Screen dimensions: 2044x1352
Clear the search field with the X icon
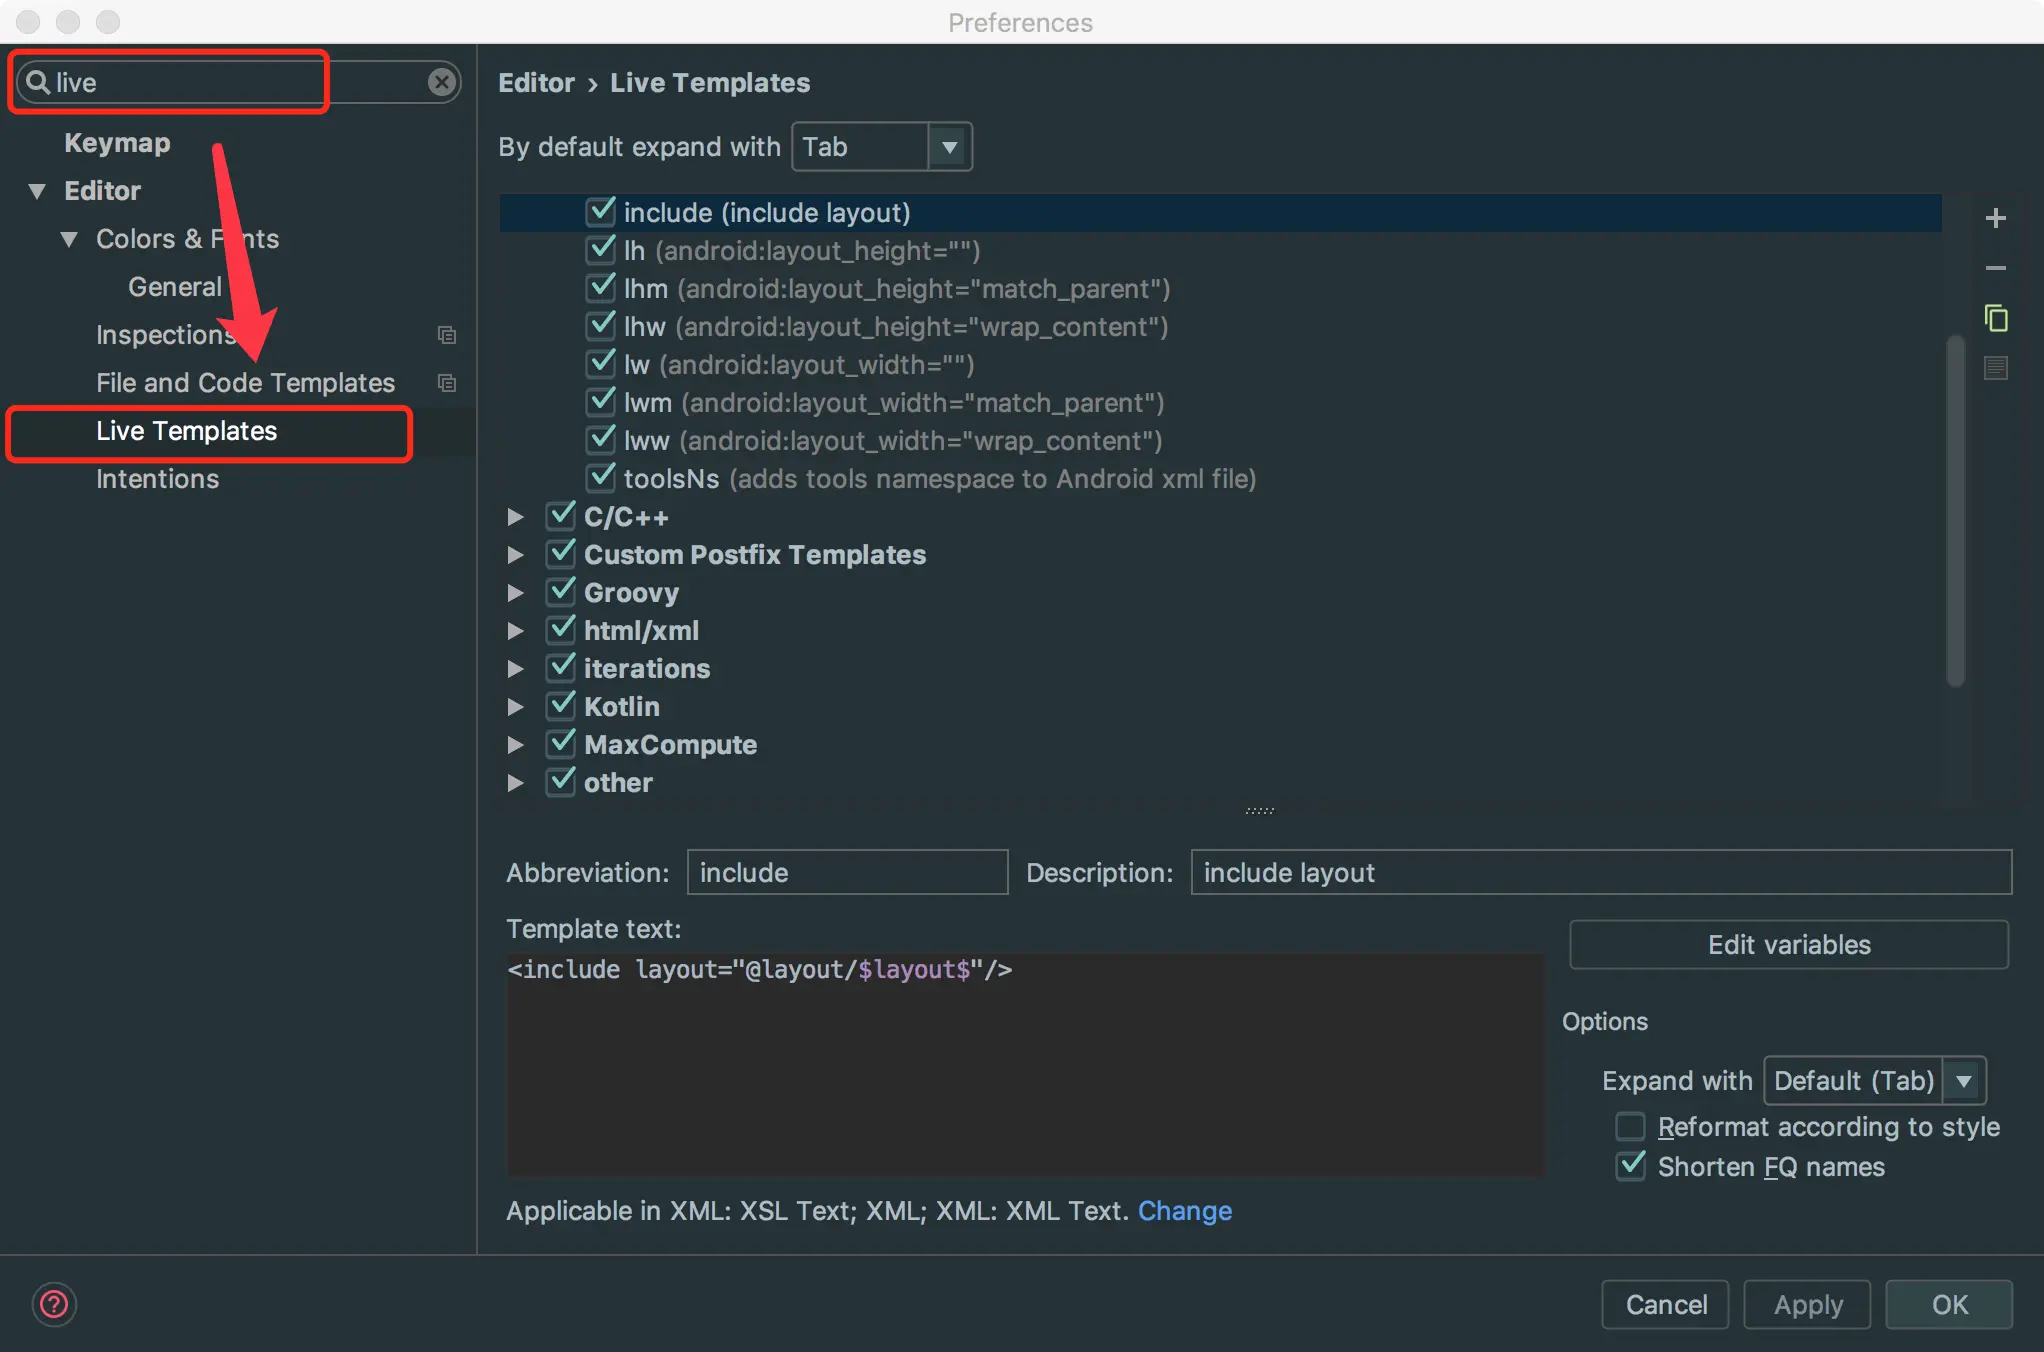441,82
